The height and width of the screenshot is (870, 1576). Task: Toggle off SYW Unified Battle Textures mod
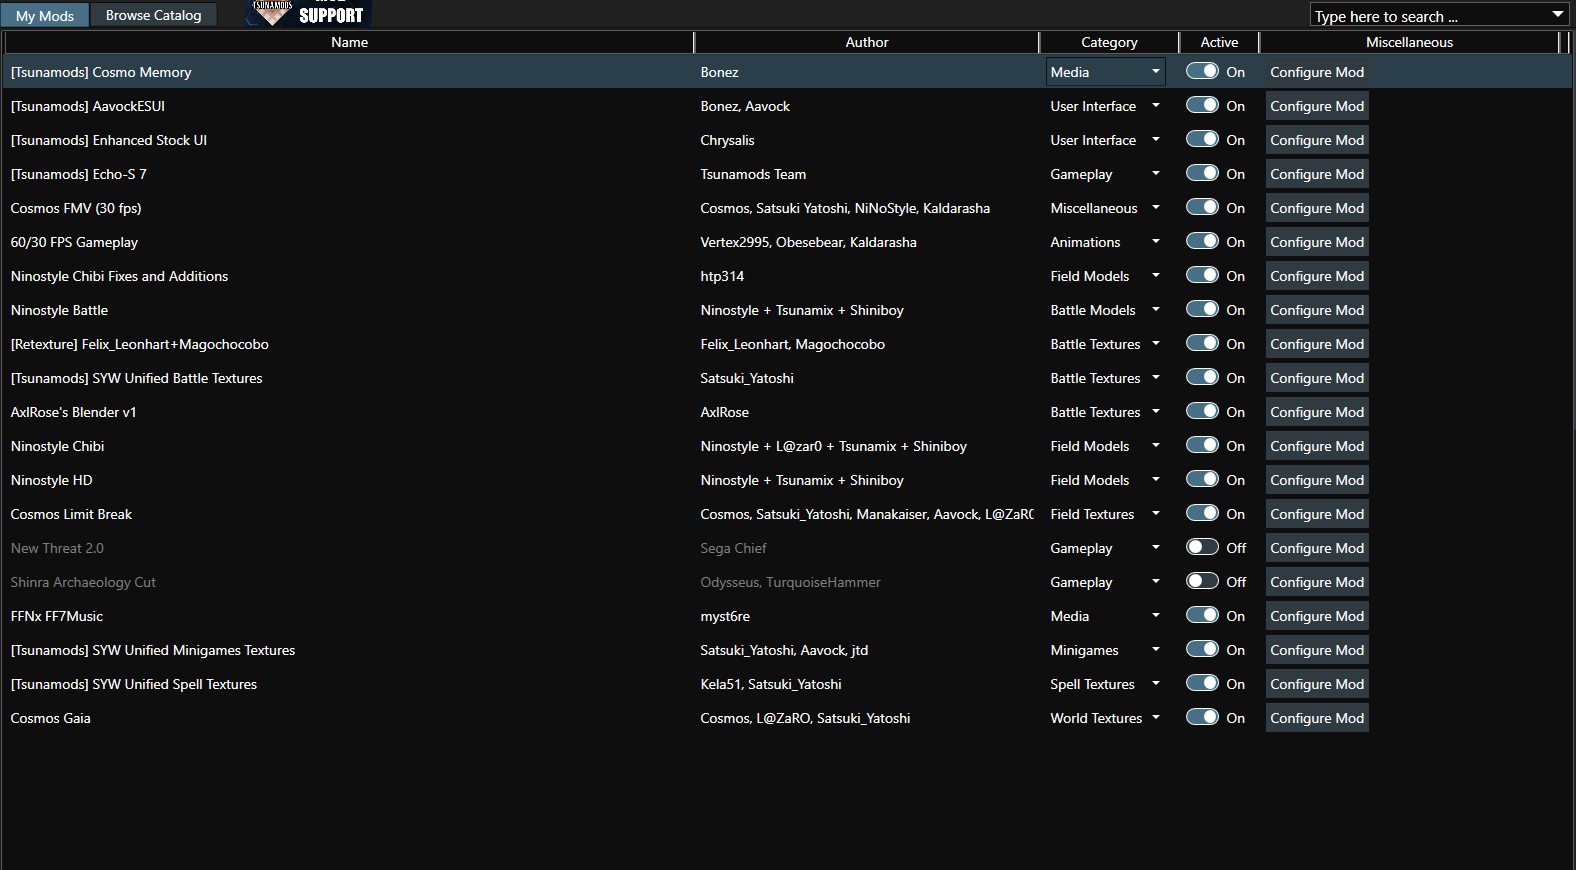point(1202,378)
